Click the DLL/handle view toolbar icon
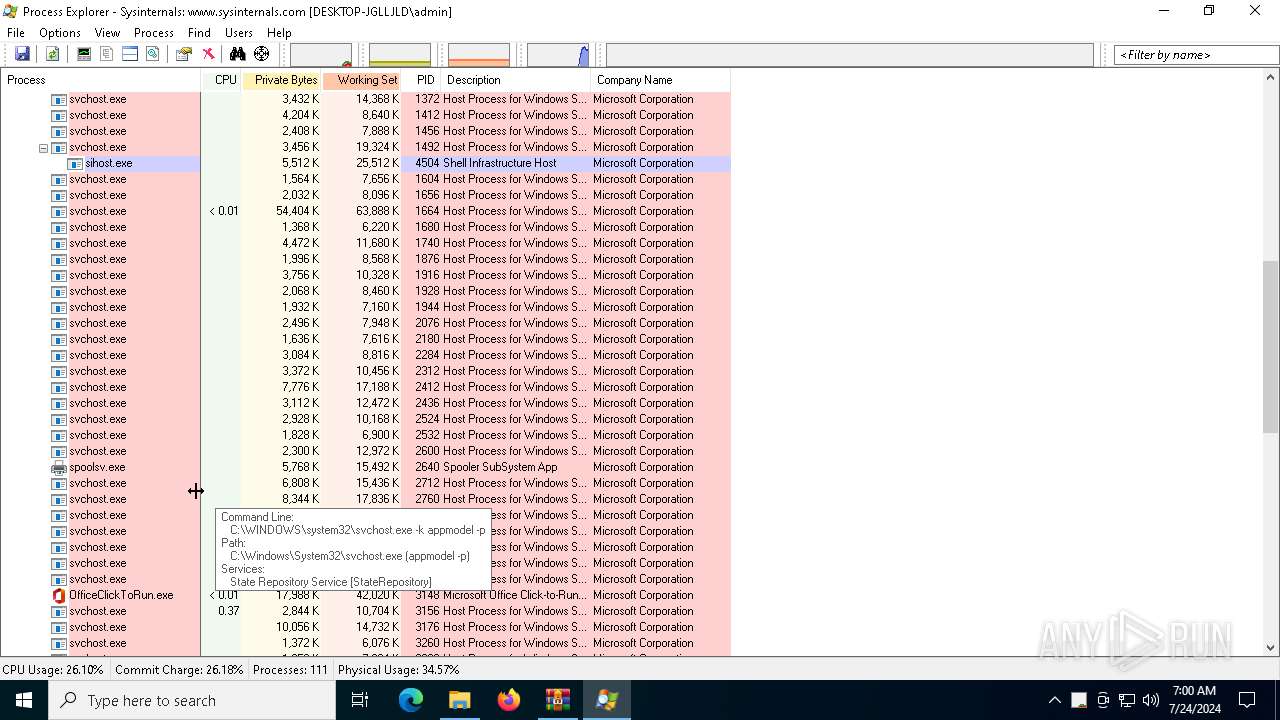 click(x=153, y=54)
